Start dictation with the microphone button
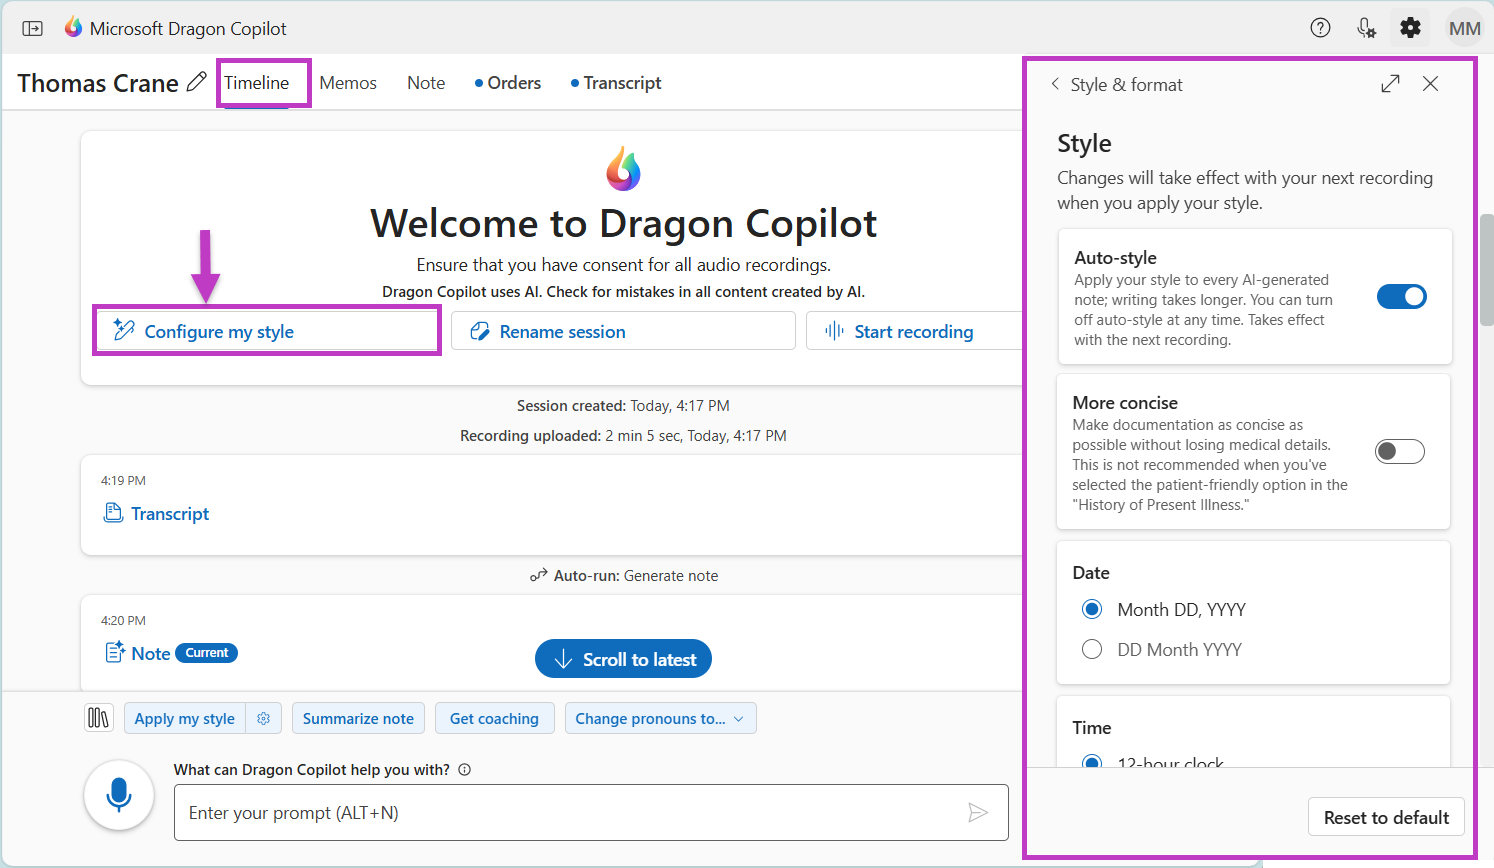This screenshot has height=868, width=1494. click(119, 795)
